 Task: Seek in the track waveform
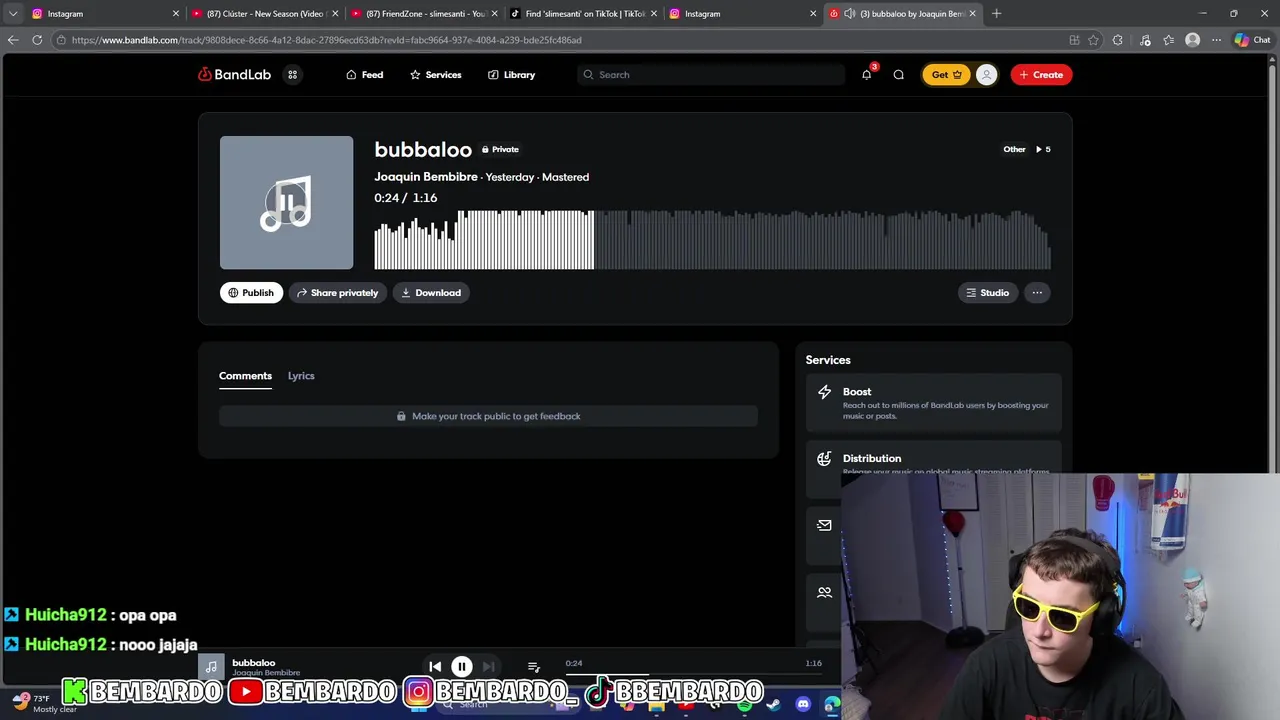click(x=712, y=240)
